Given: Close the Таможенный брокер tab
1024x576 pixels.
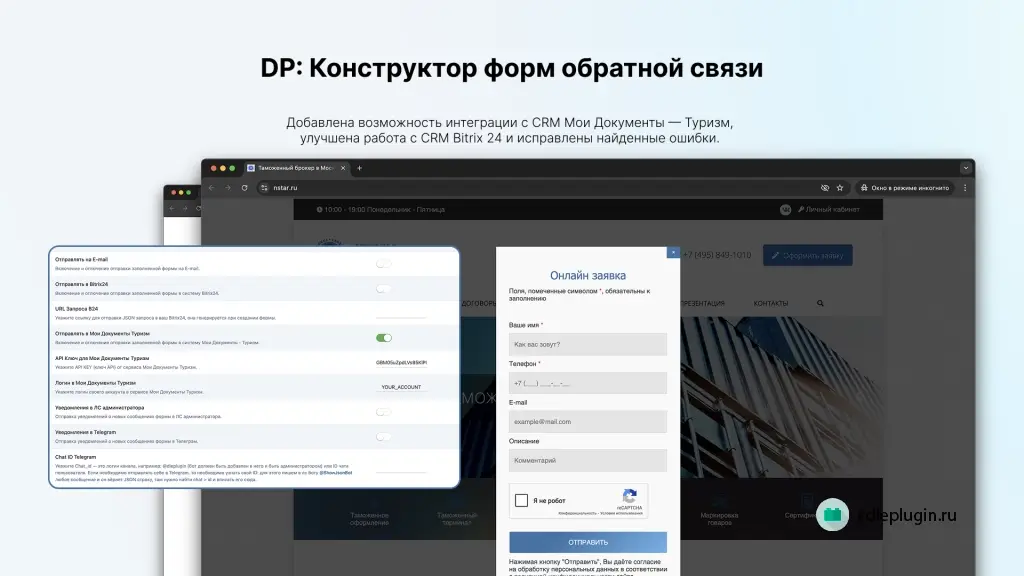Looking at the screenshot, I should (x=343, y=168).
